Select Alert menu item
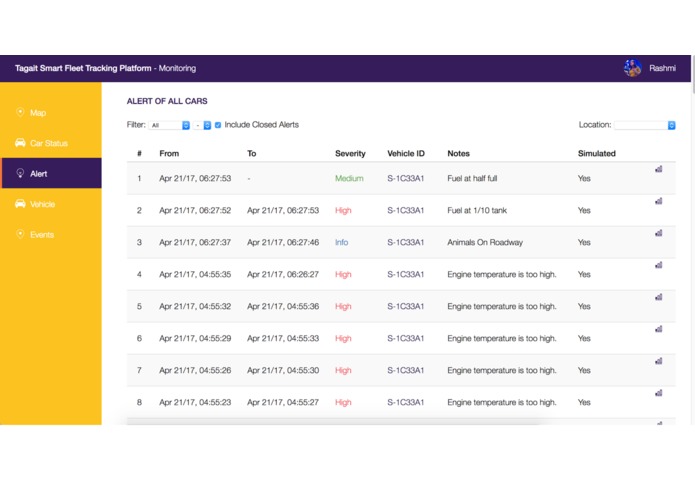Viewport: 695px width, 494px height. click(x=51, y=173)
